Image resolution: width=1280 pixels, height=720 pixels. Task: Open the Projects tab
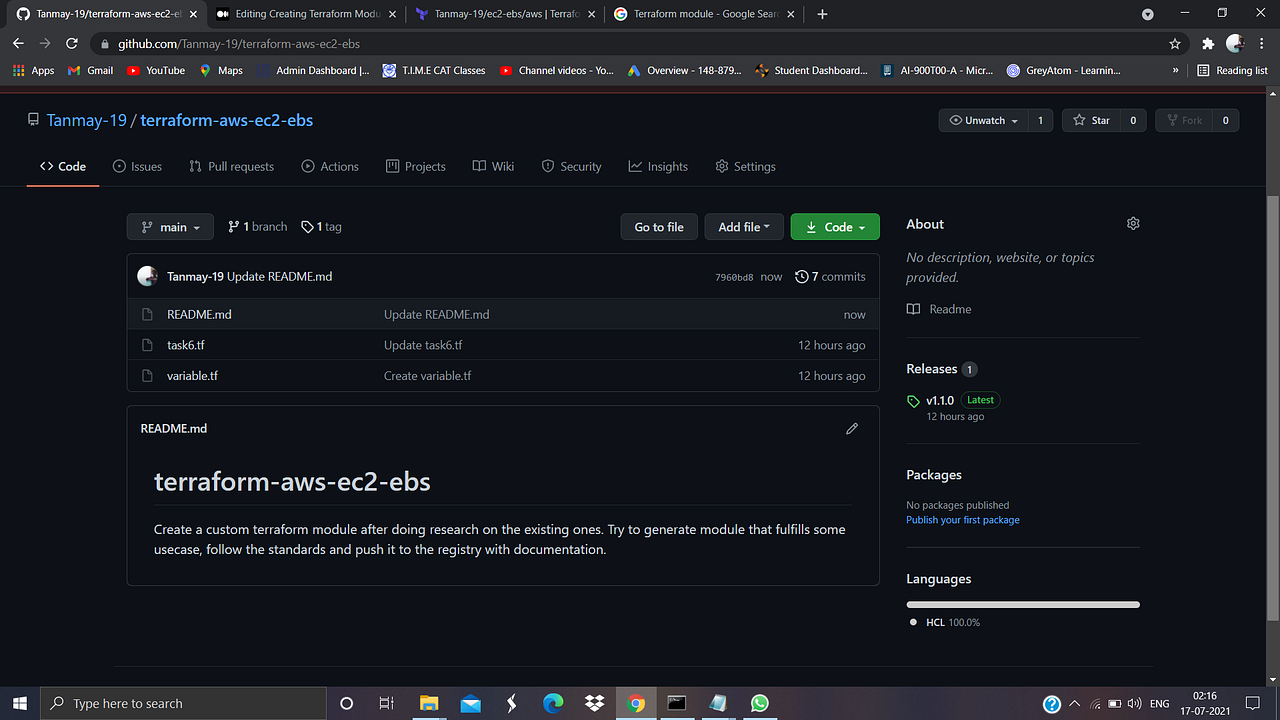(x=415, y=166)
